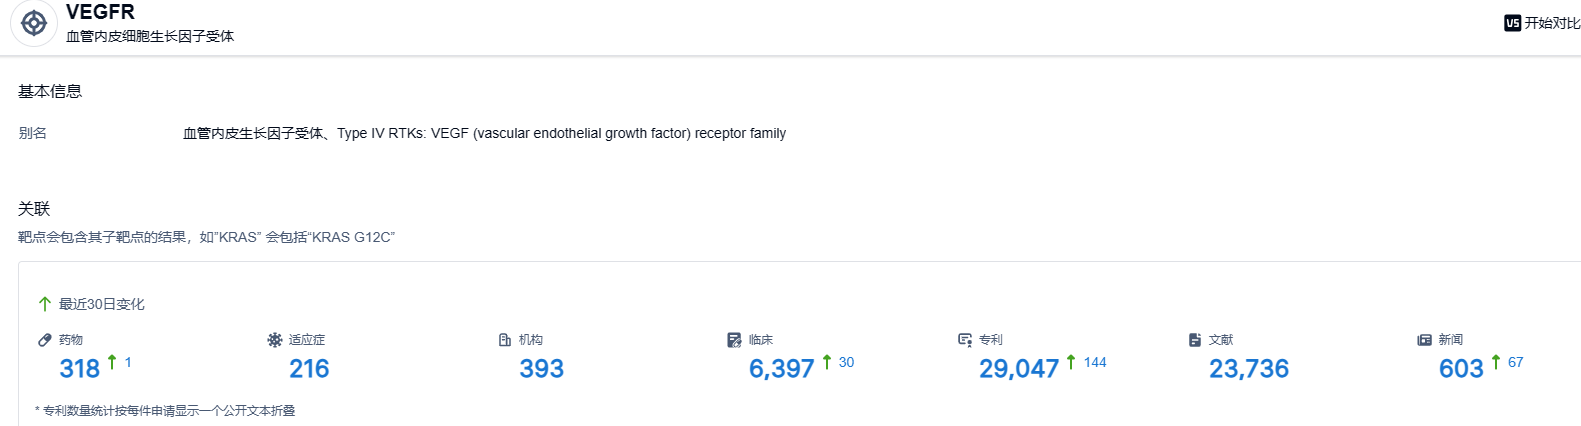Click the patent icon beside 专利

(965, 340)
